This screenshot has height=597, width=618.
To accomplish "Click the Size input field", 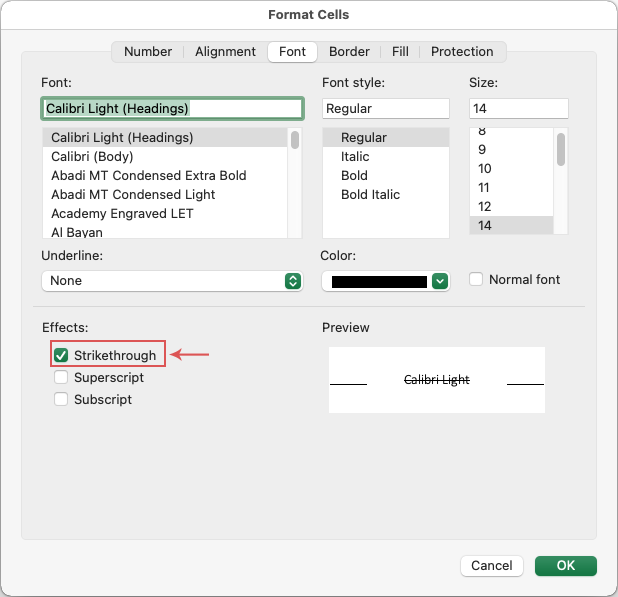I will tap(518, 108).
